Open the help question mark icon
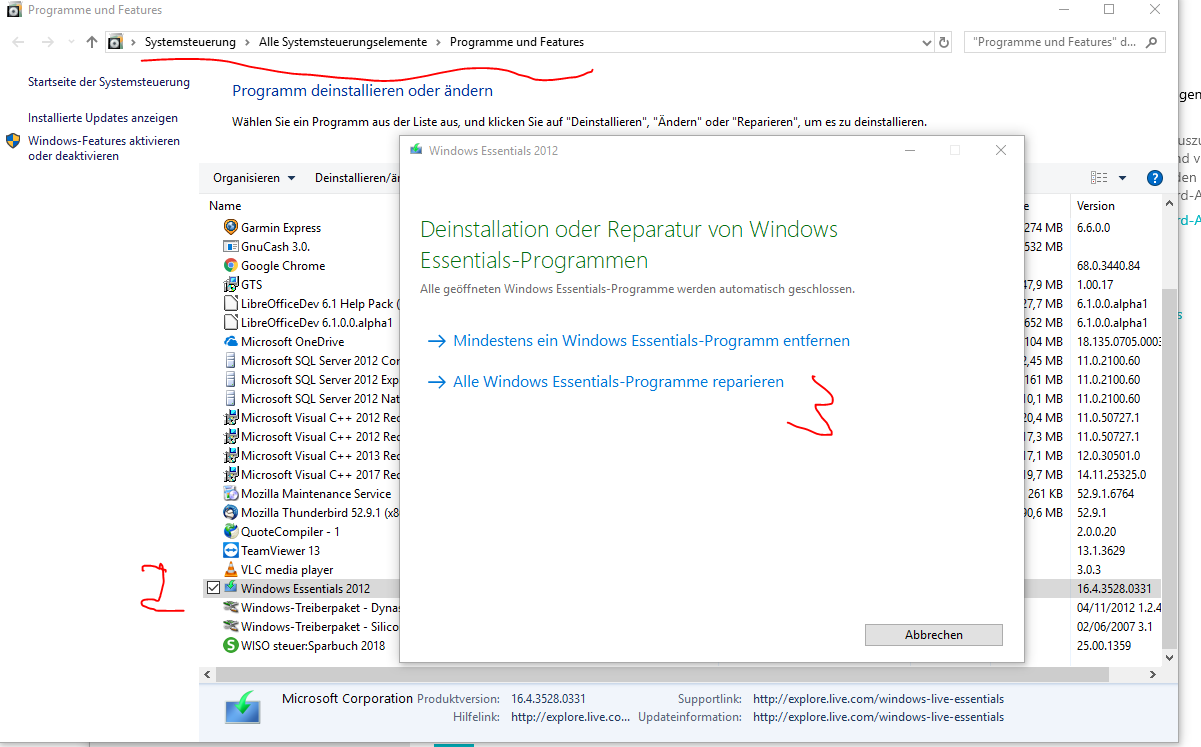This screenshot has height=747, width=1201. pyautogui.click(x=1154, y=178)
